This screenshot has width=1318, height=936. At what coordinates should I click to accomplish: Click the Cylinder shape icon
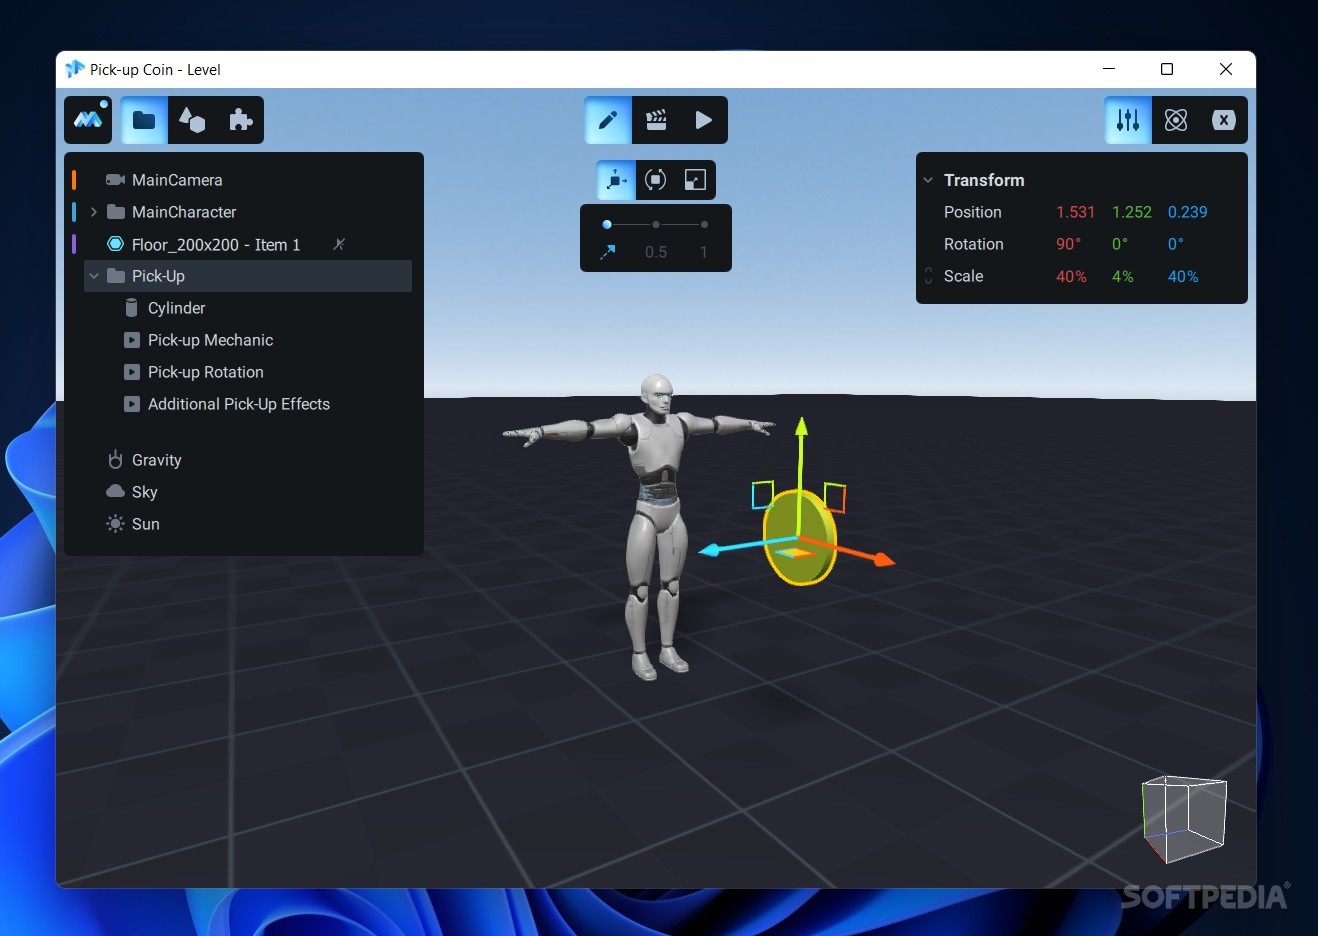point(131,308)
